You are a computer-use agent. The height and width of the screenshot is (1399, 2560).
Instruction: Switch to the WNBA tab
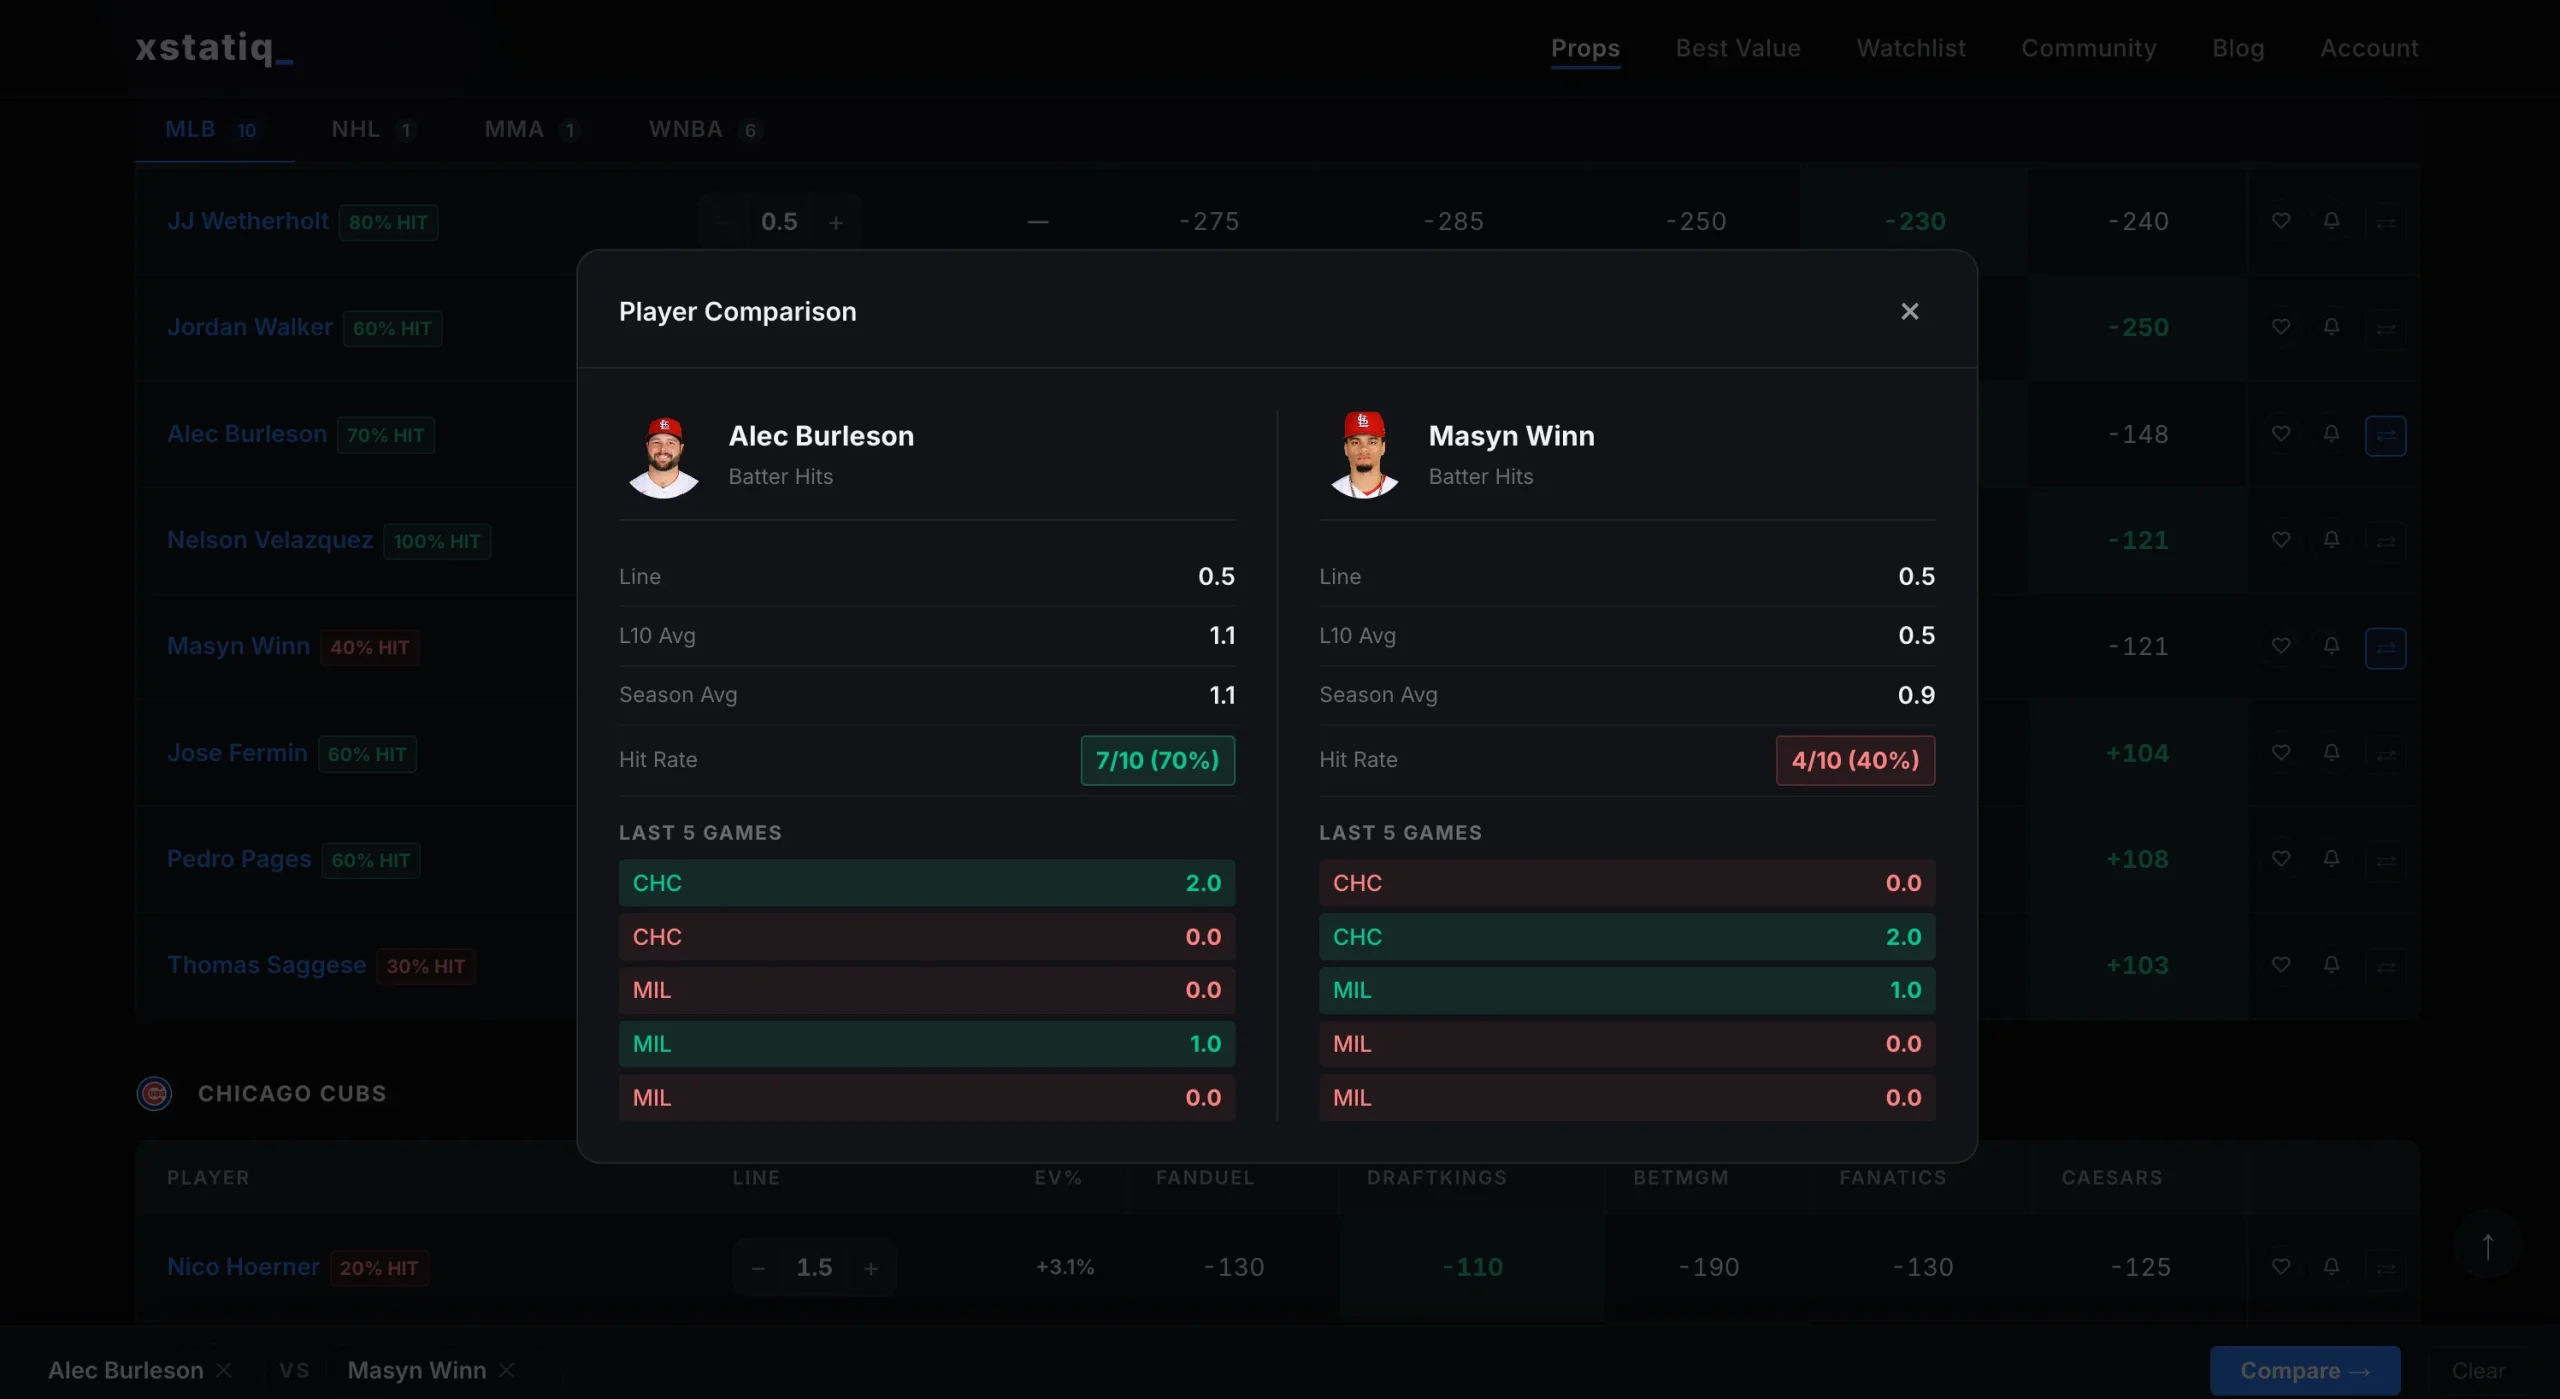(x=704, y=130)
